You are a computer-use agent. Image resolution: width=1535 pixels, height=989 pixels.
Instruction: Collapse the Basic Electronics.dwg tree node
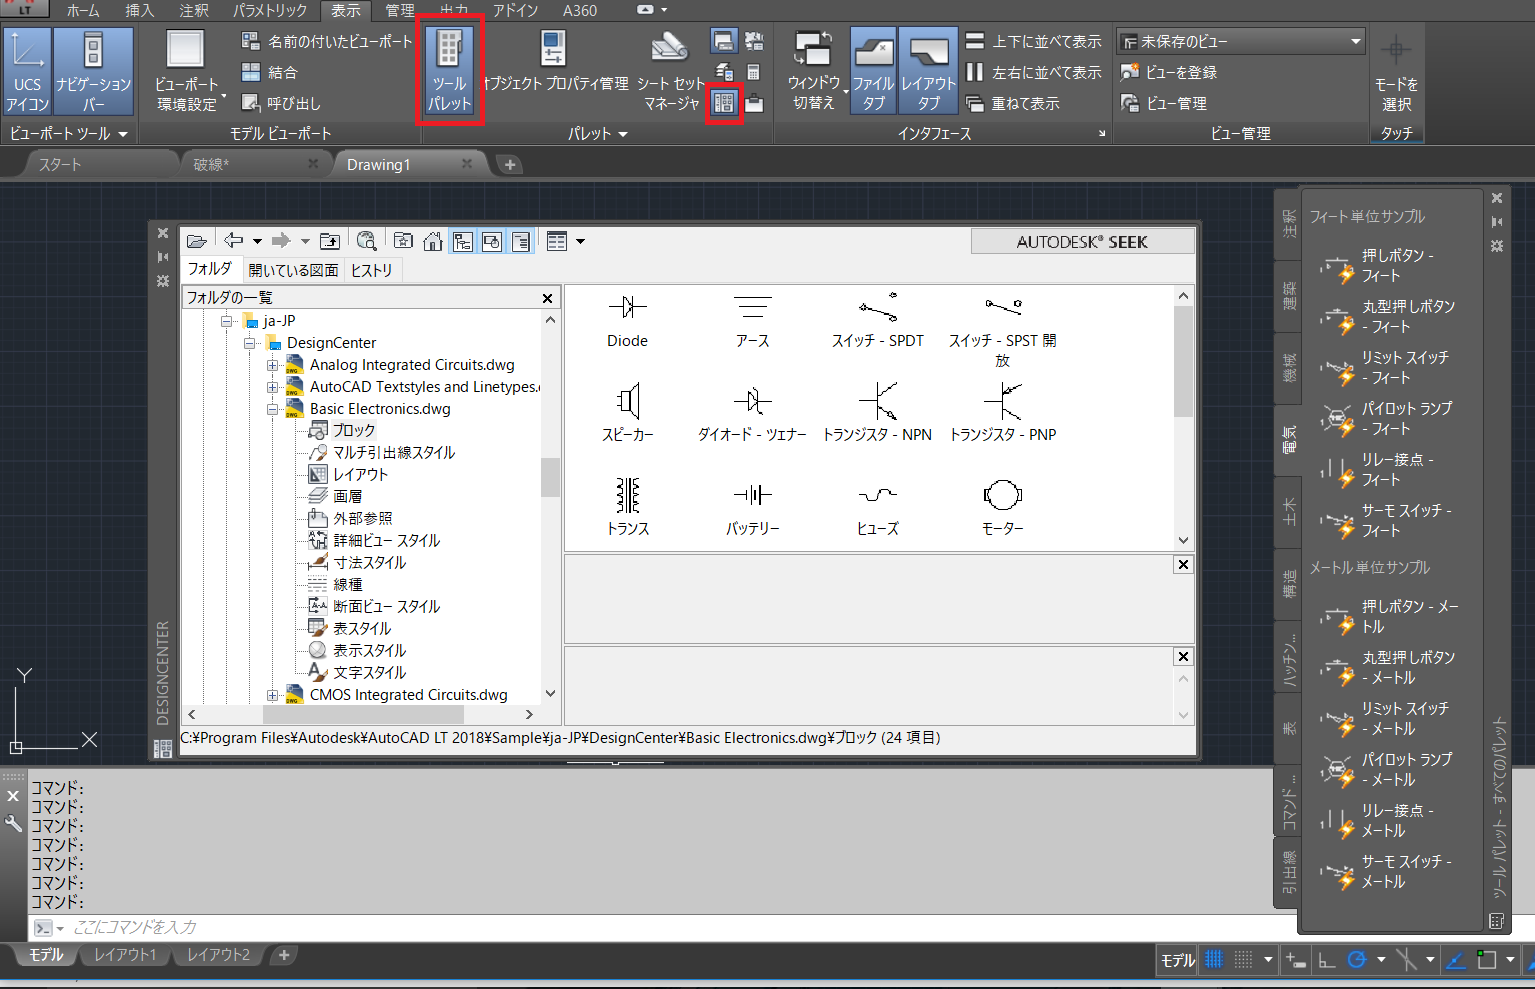pos(272,409)
